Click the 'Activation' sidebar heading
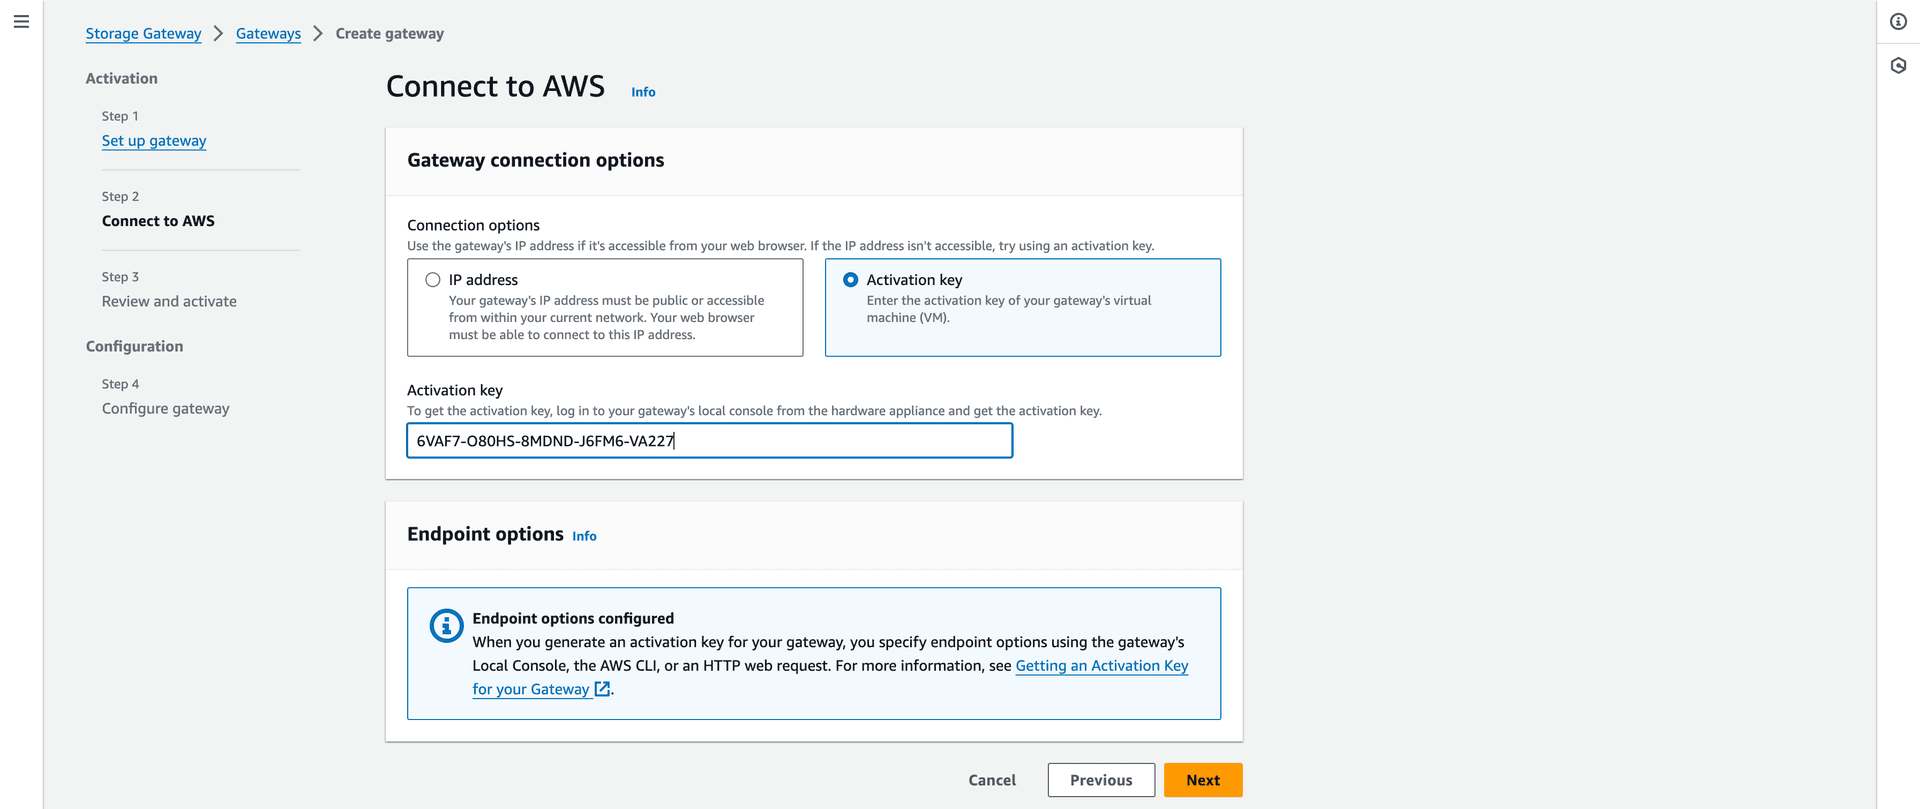The image size is (1920, 809). tap(121, 78)
